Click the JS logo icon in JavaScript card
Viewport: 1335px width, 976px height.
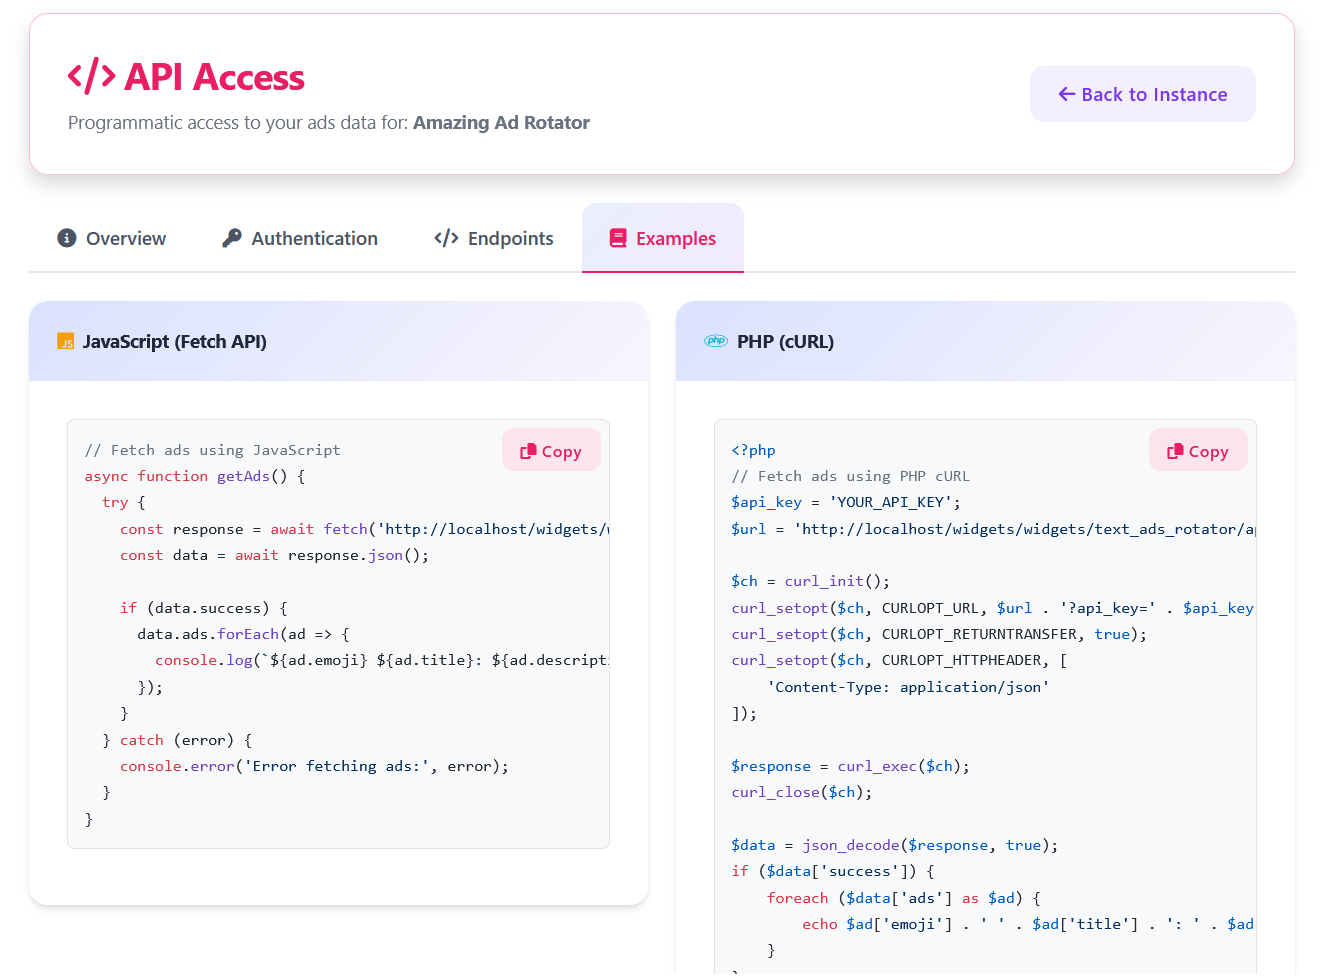pos(66,341)
